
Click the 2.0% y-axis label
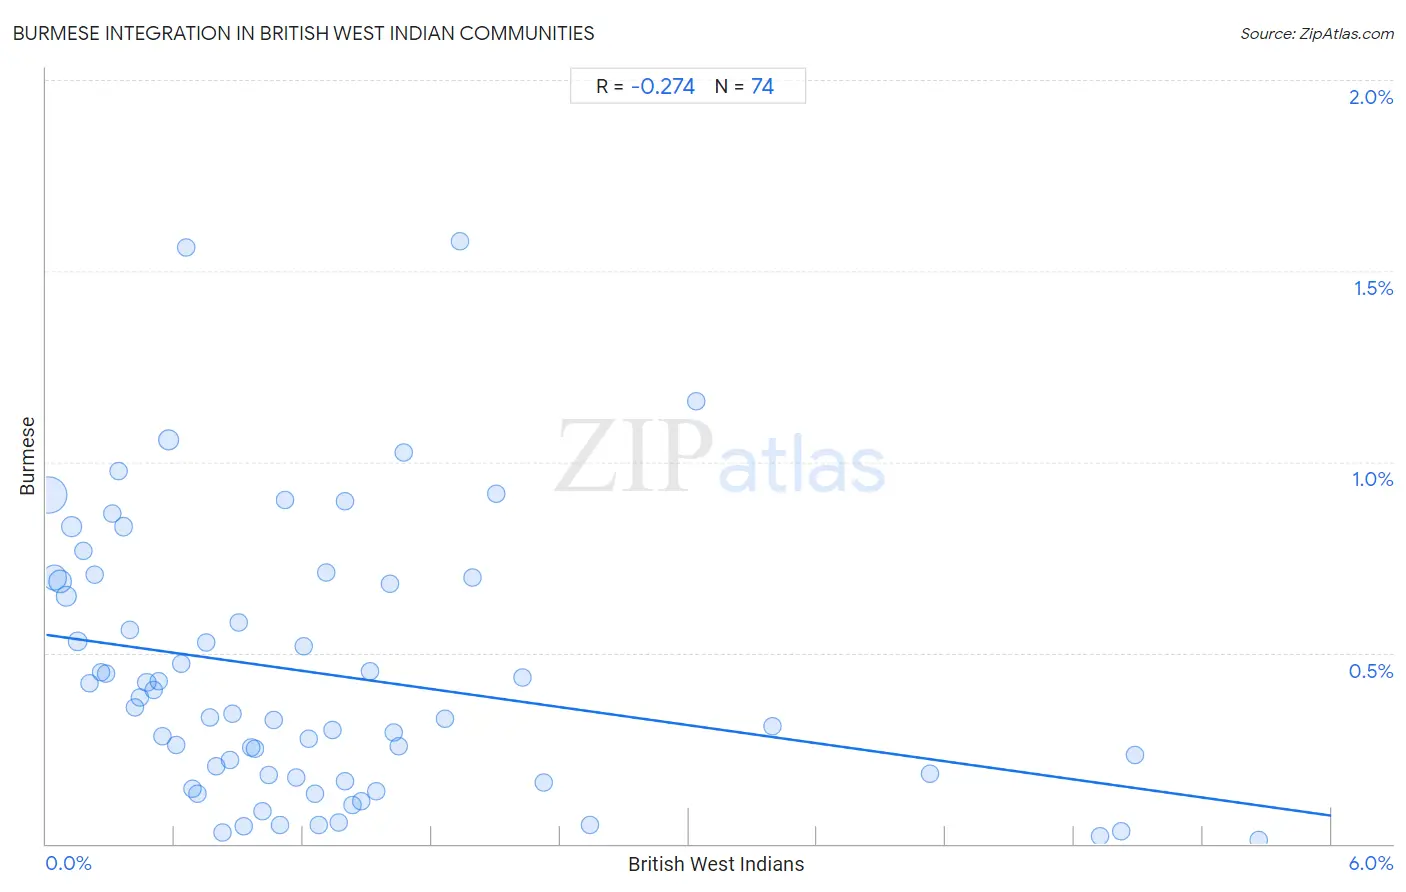click(x=1371, y=97)
